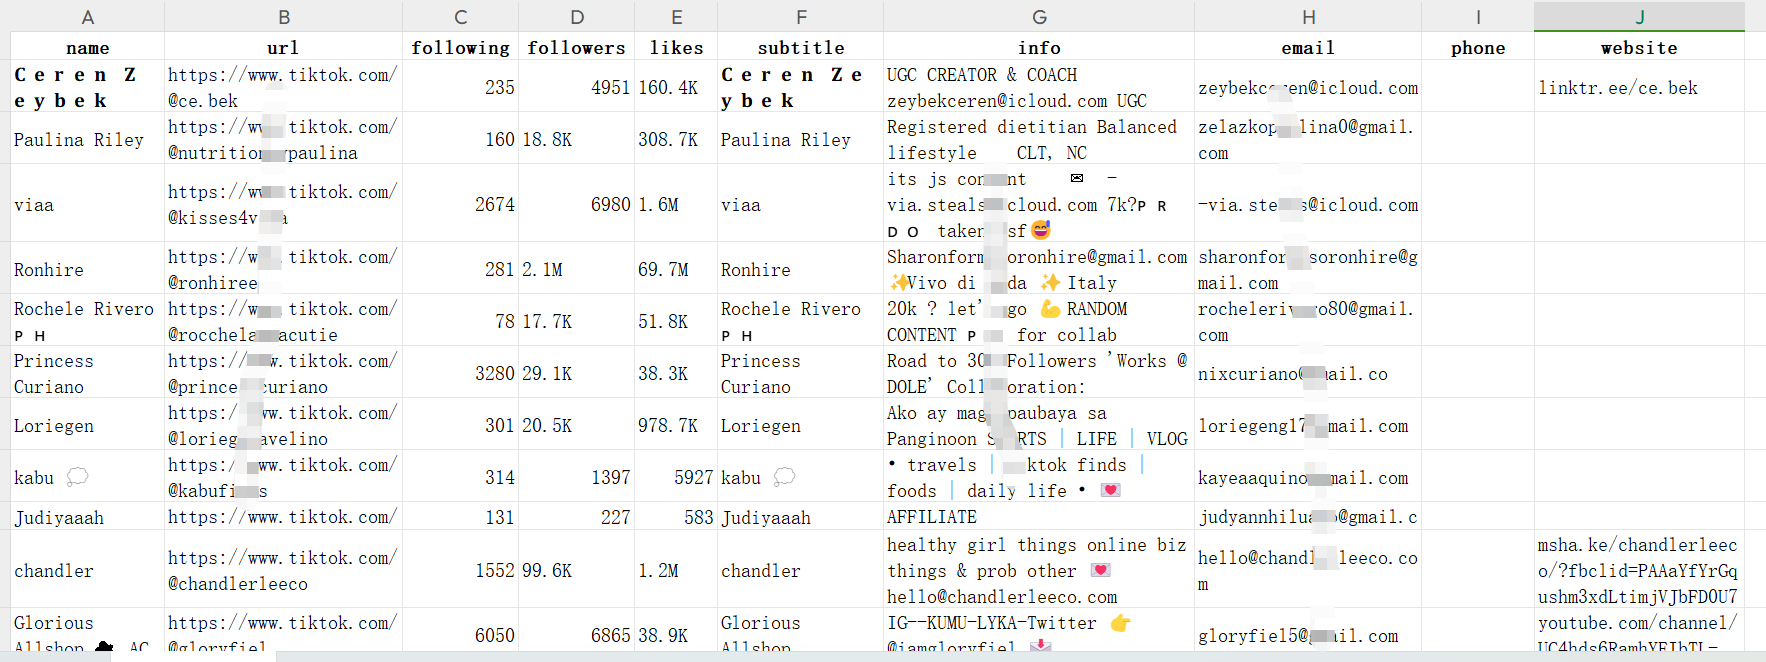Select the following value 3280
The width and height of the screenshot is (1766, 662).
461,373
